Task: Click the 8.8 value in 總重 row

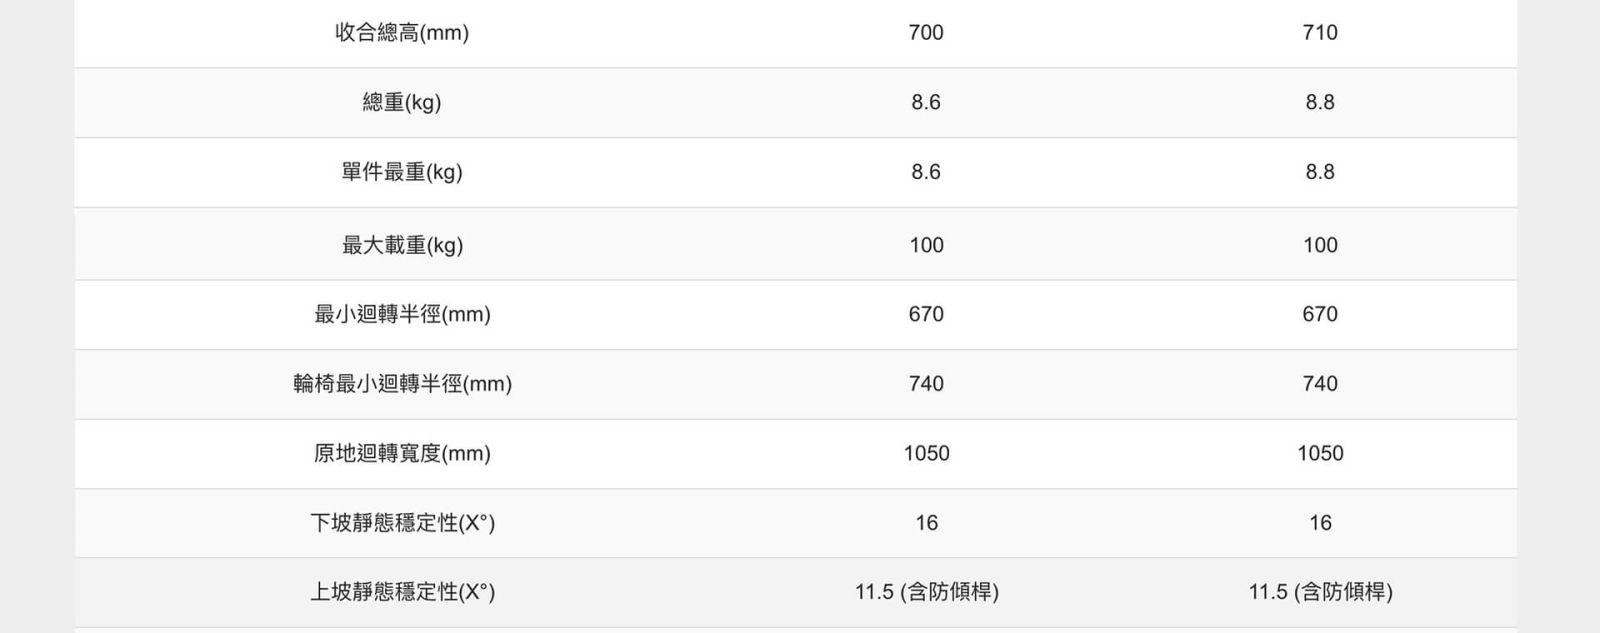Action: (1320, 102)
